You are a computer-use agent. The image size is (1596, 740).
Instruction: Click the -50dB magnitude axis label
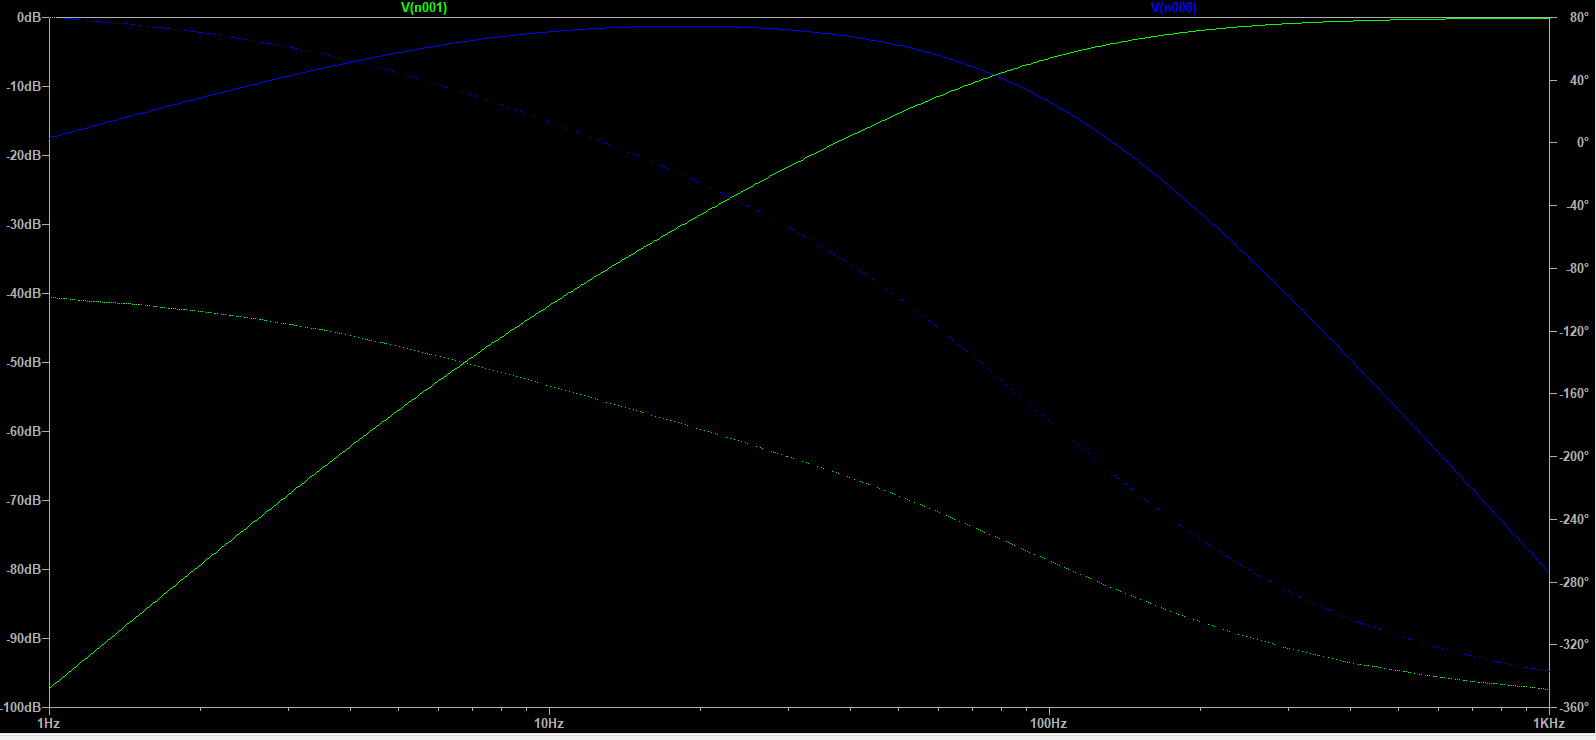(x=25, y=363)
